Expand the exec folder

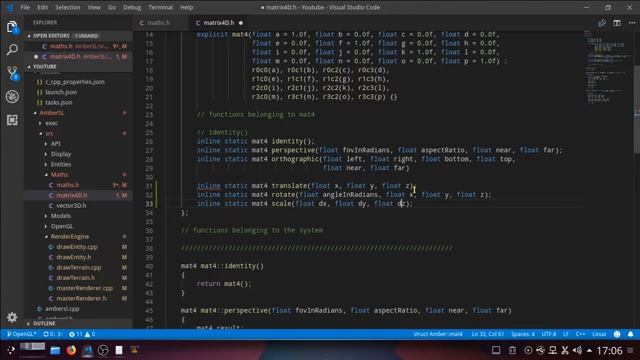point(51,123)
